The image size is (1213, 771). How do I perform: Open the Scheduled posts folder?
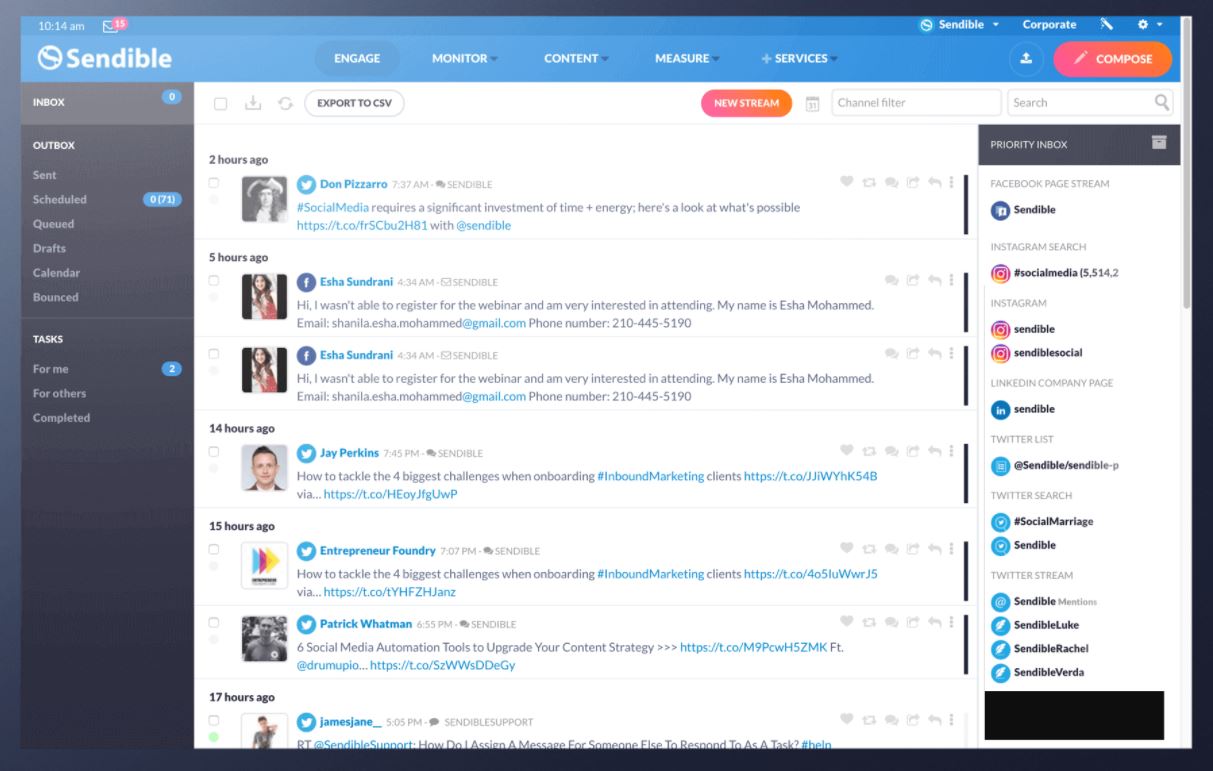(60, 199)
